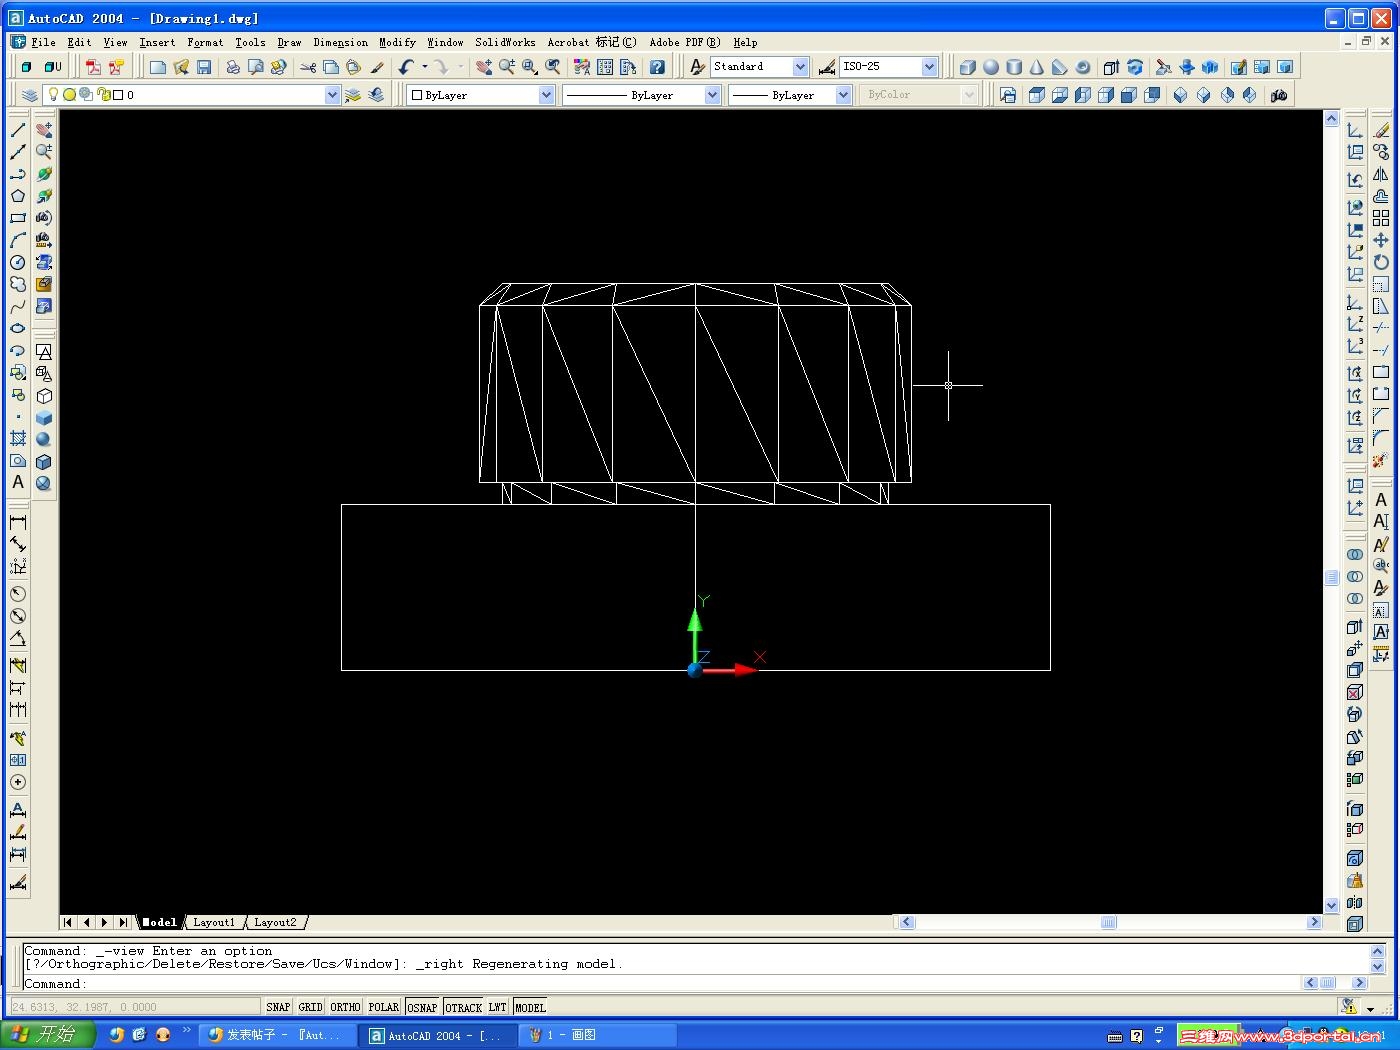Image resolution: width=1400 pixels, height=1050 pixels.
Task: Create a solid Sphere from Solids toolbar
Action: (991, 67)
